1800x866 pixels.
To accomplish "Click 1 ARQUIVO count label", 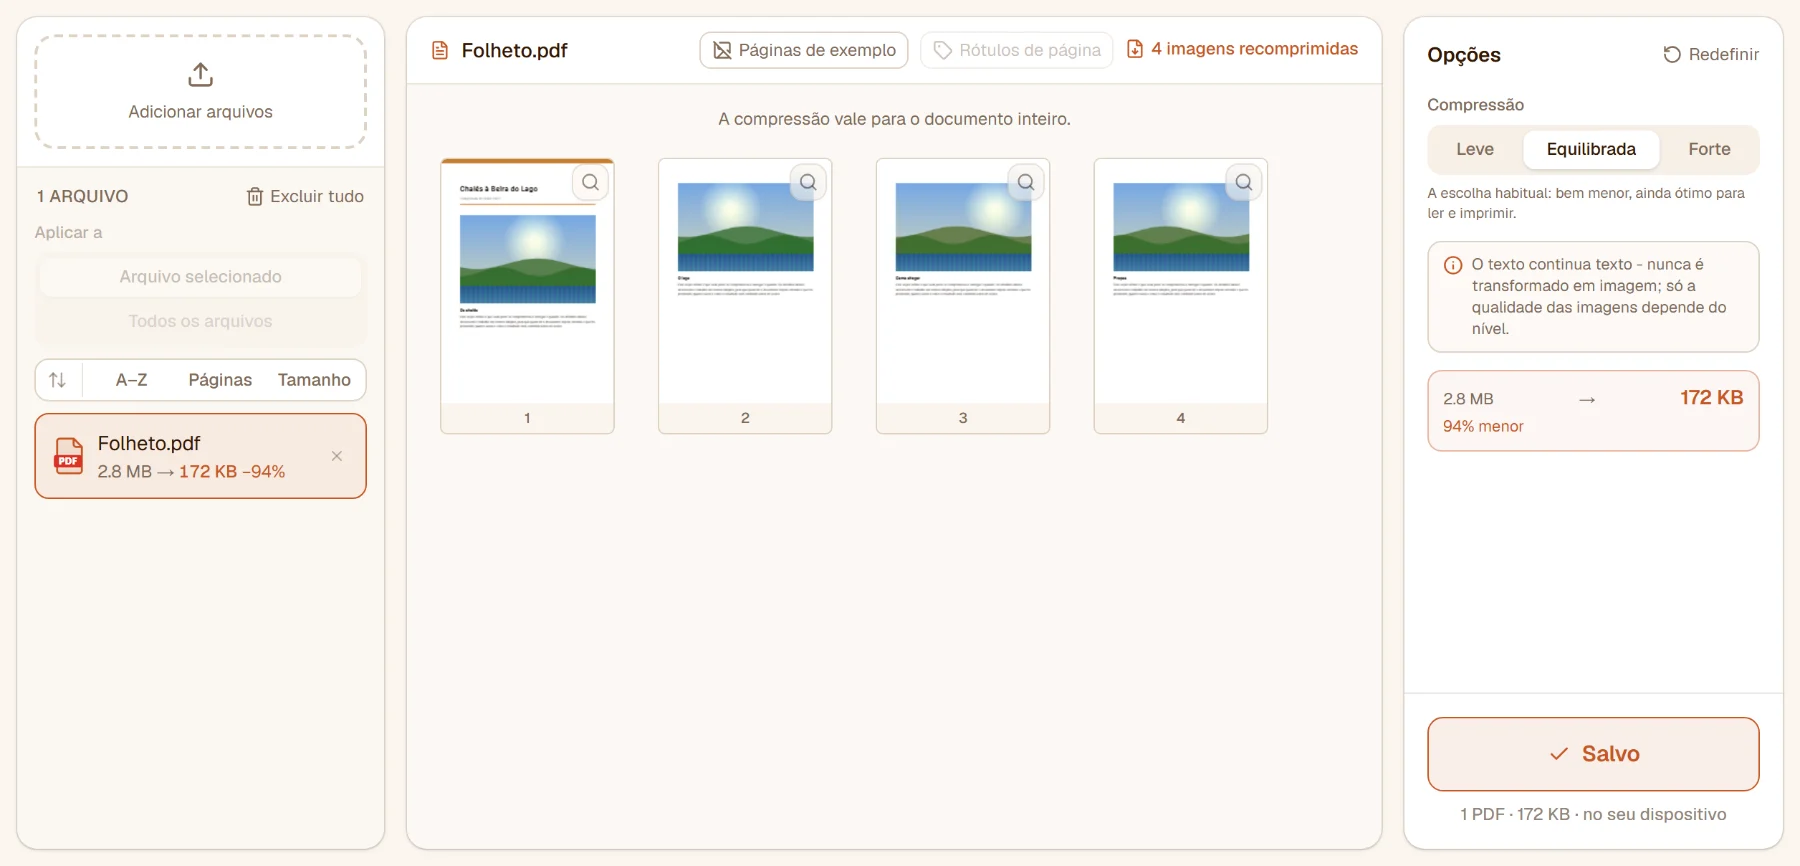I will pyautogui.click(x=82, y=196).
